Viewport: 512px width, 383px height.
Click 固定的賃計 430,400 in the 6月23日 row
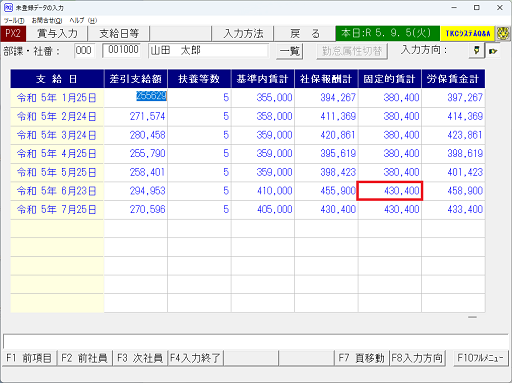[390, 191]
